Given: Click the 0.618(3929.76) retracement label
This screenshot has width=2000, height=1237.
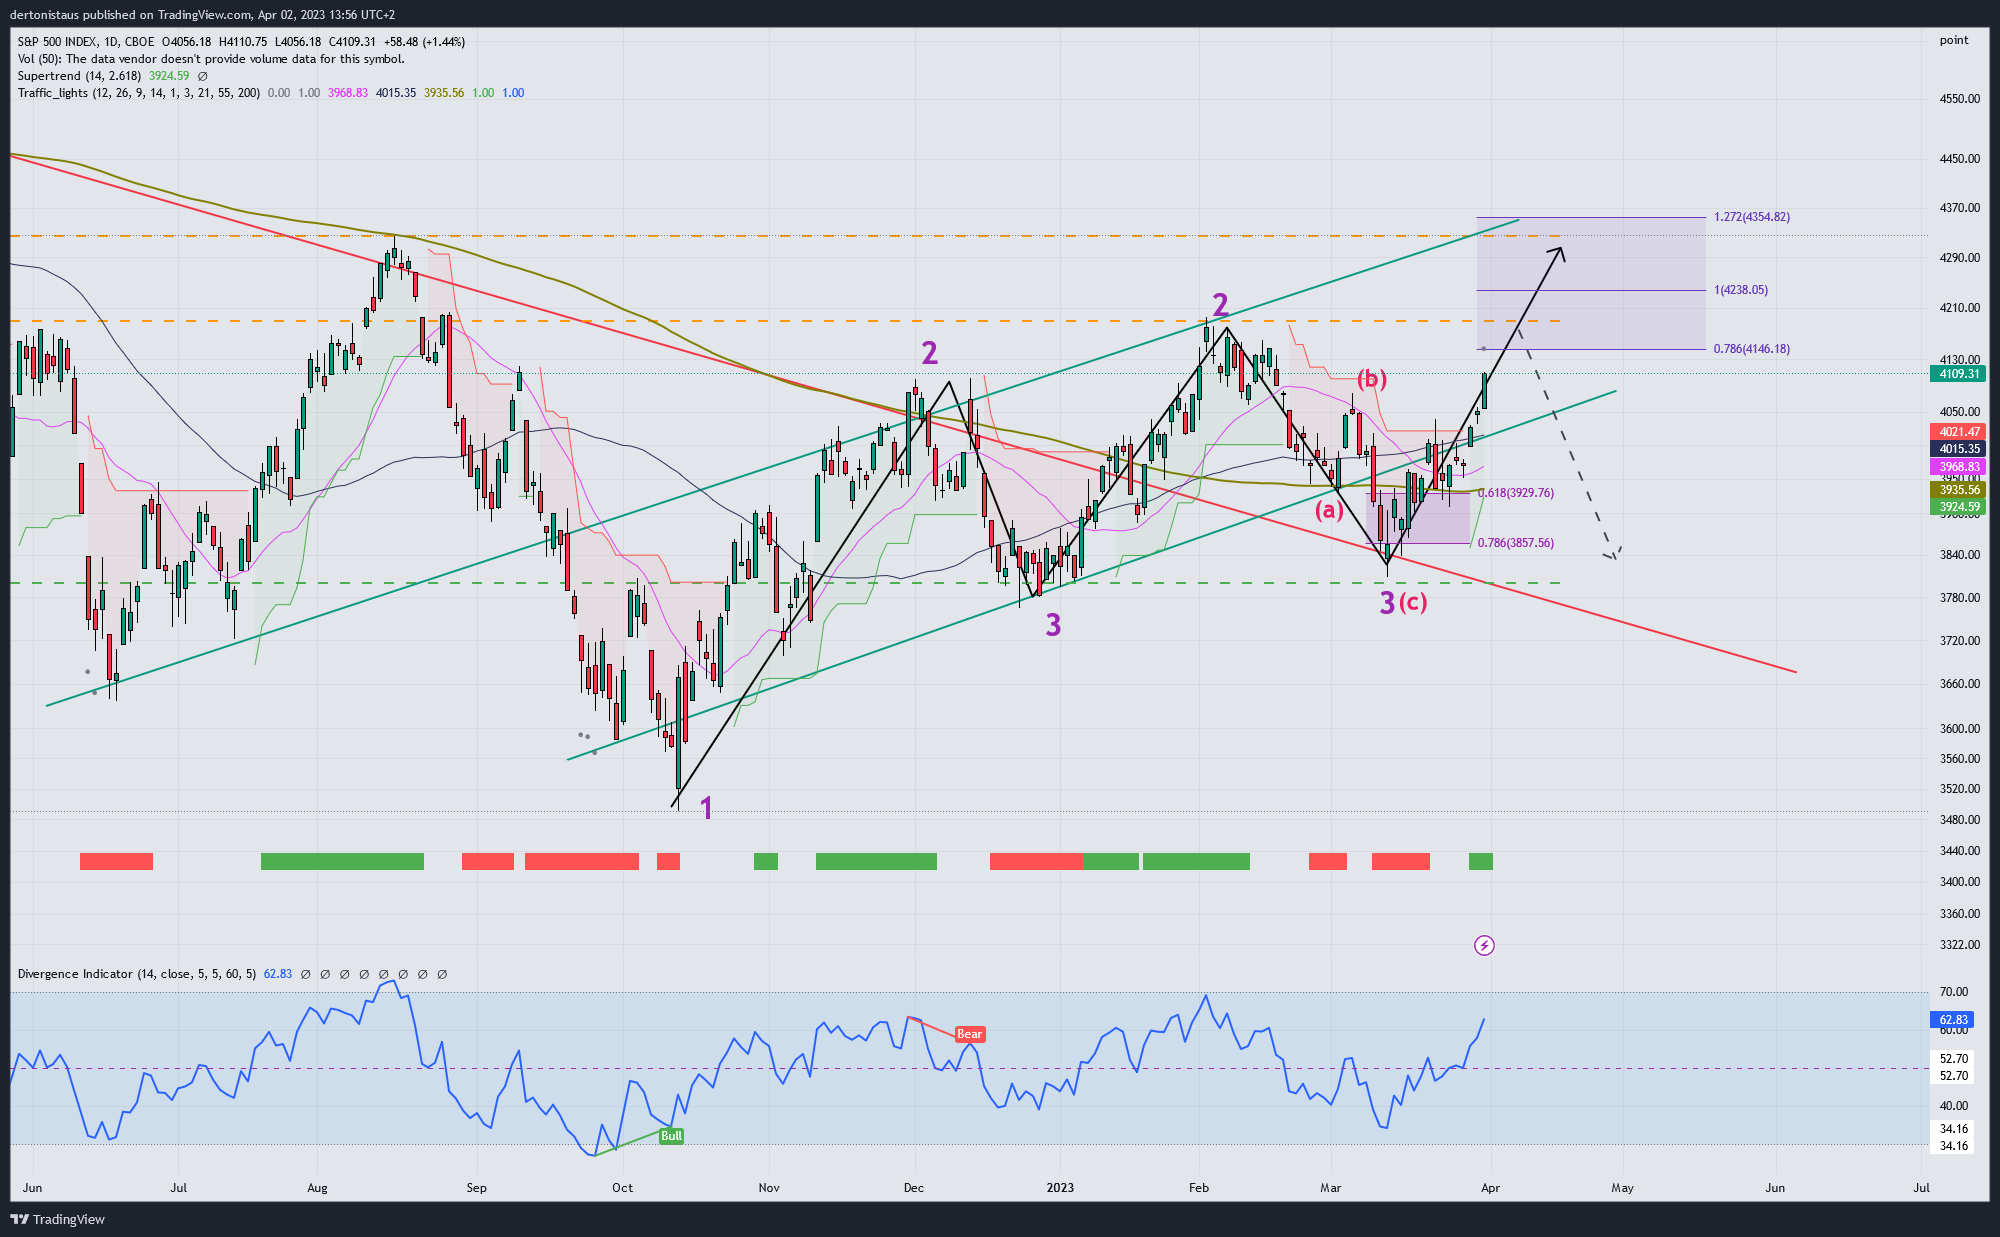Looking at the screenshot, I should pyautogui.click(x=1516, y=493).
